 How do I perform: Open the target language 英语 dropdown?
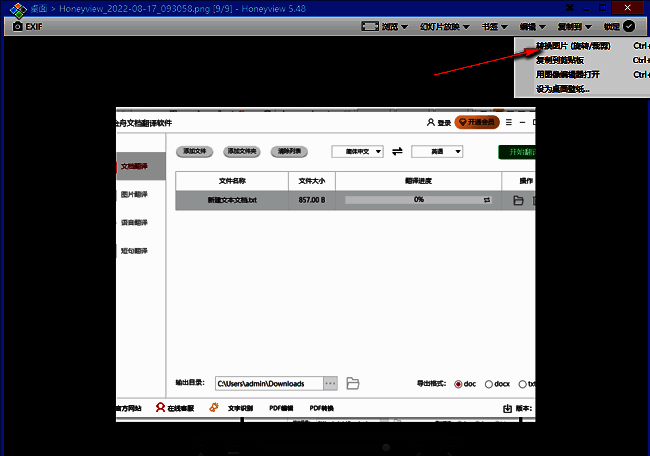coord(437,151)
